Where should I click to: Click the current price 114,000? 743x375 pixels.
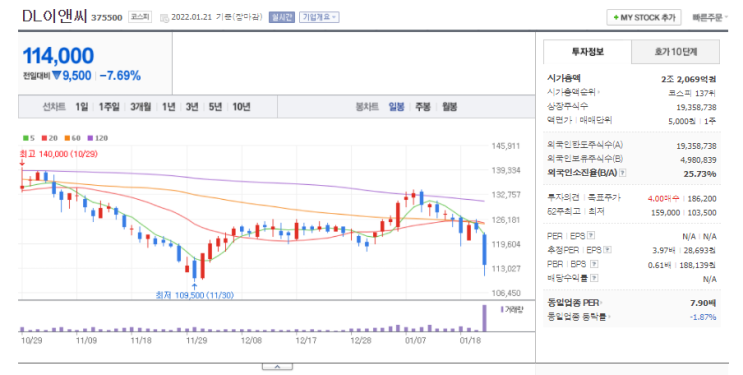[58, 56]
